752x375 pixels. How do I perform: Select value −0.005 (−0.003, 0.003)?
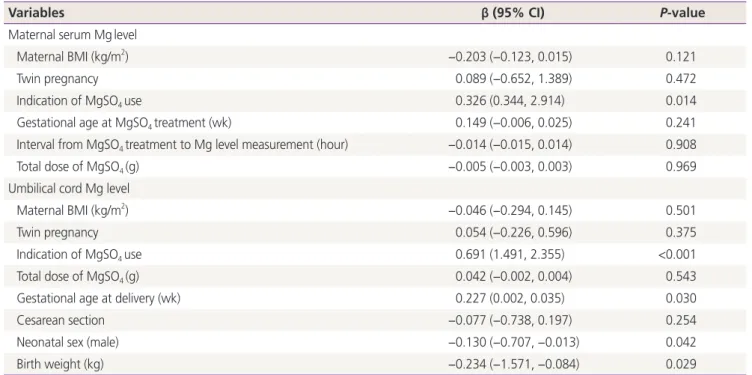(510, 167)
